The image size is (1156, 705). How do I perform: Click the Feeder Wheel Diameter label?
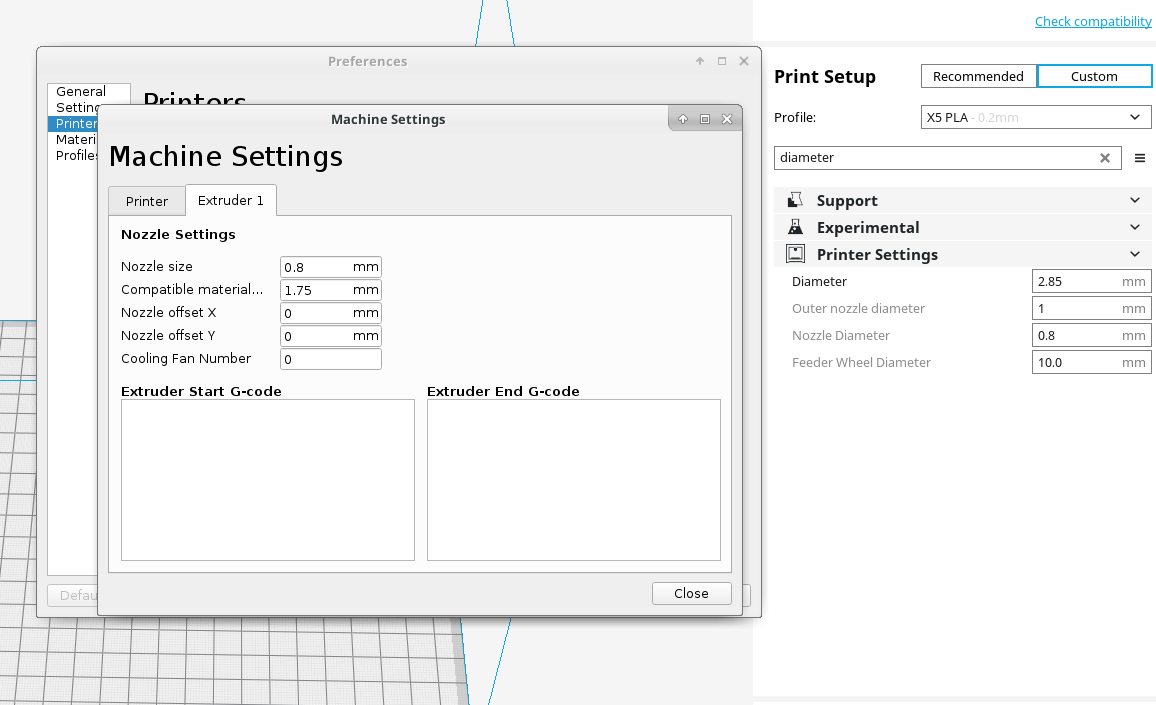point(861,362)
